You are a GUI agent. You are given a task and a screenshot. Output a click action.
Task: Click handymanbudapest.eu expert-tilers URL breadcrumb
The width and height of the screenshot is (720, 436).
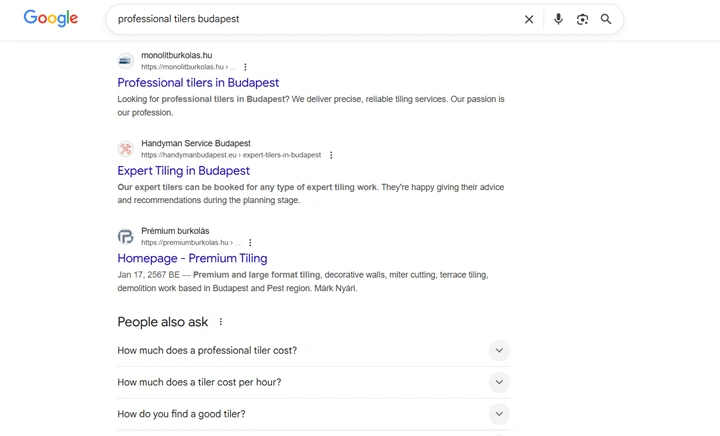click(x=231, y=155)
